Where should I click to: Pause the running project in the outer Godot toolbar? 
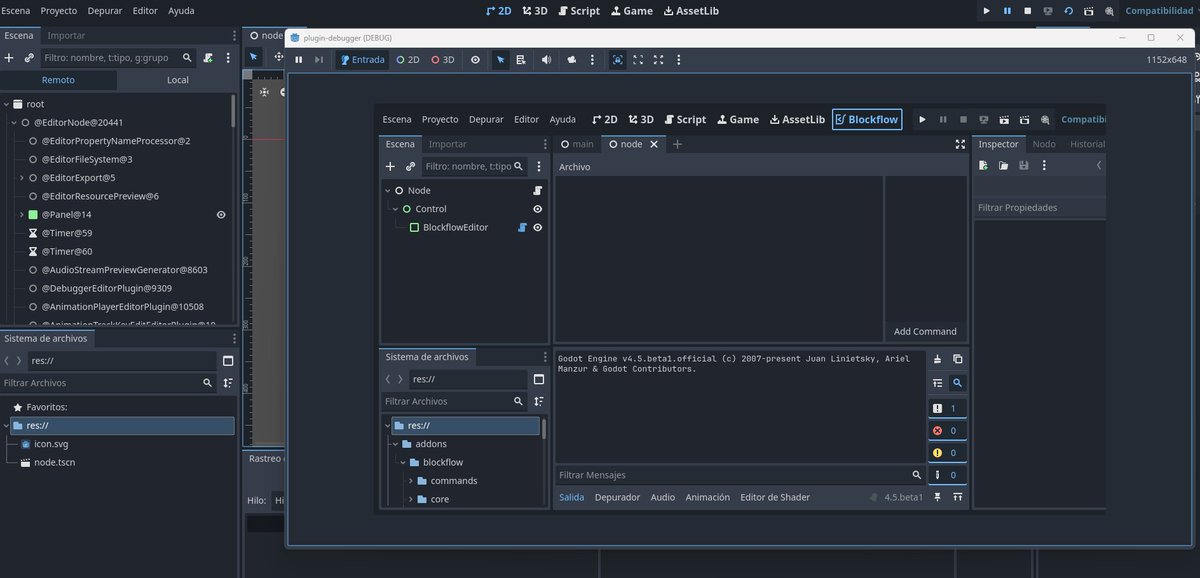1007,11
